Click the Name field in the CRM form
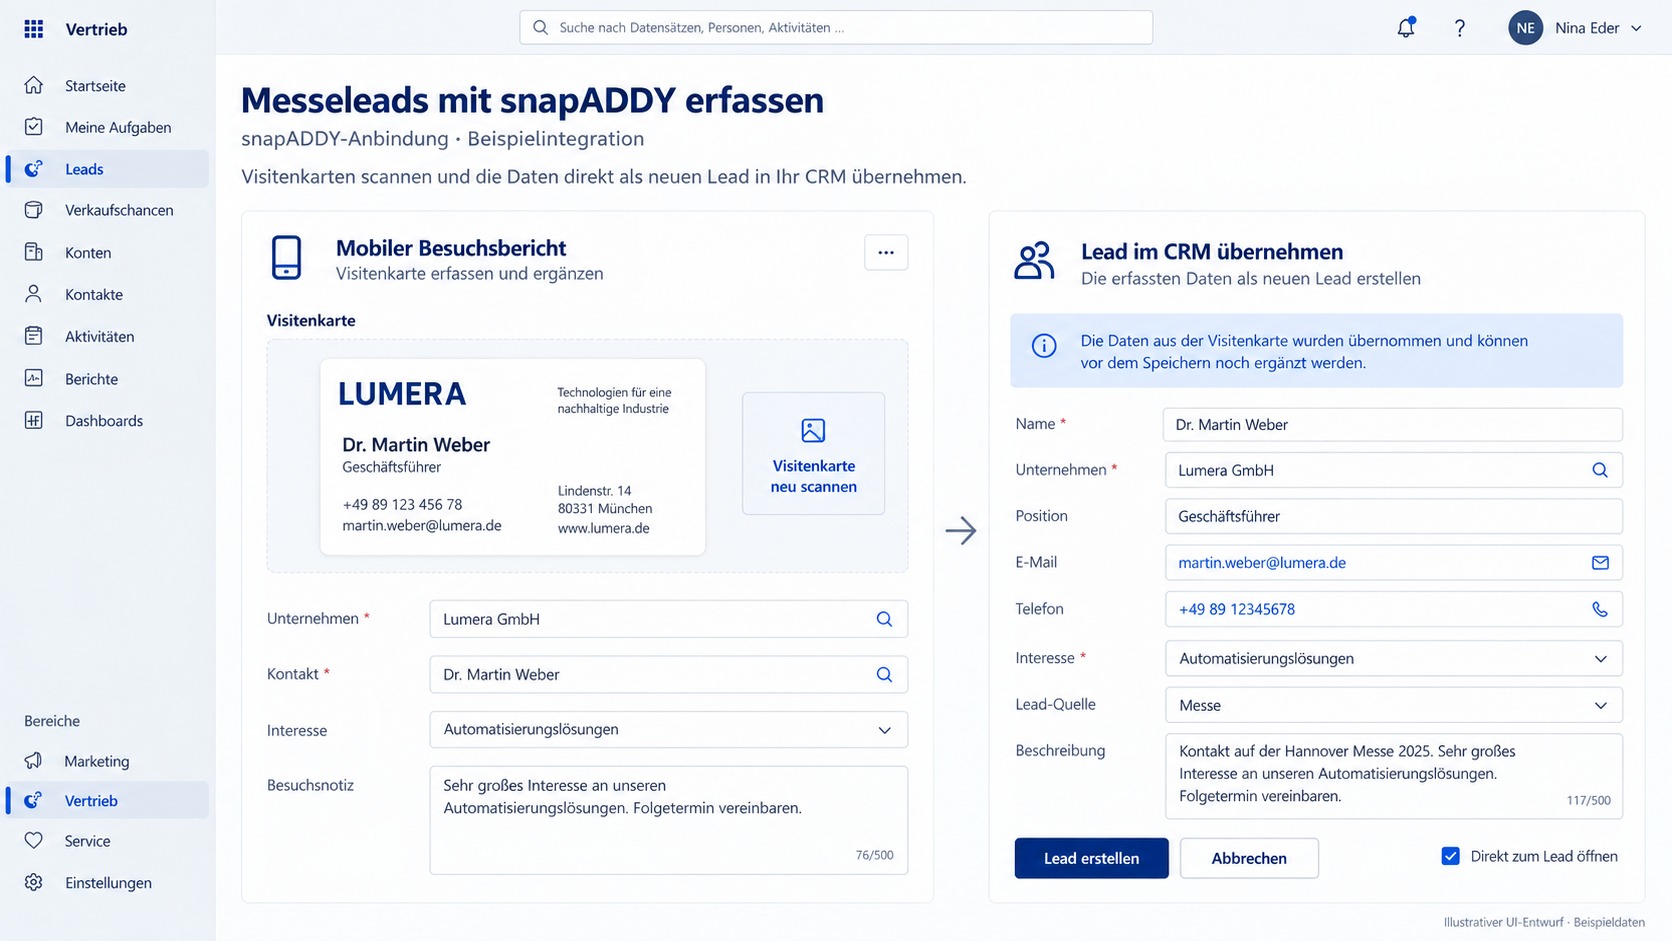This screenshot has height=941, width=1672. 1392,424
